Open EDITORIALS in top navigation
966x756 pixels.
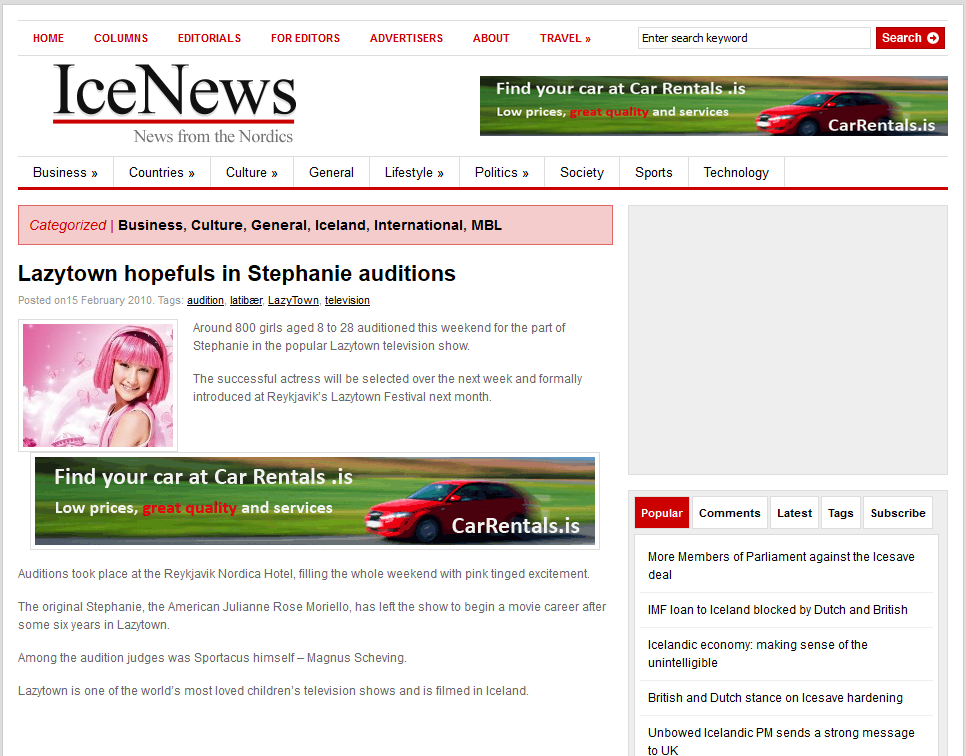click(209, 38)
